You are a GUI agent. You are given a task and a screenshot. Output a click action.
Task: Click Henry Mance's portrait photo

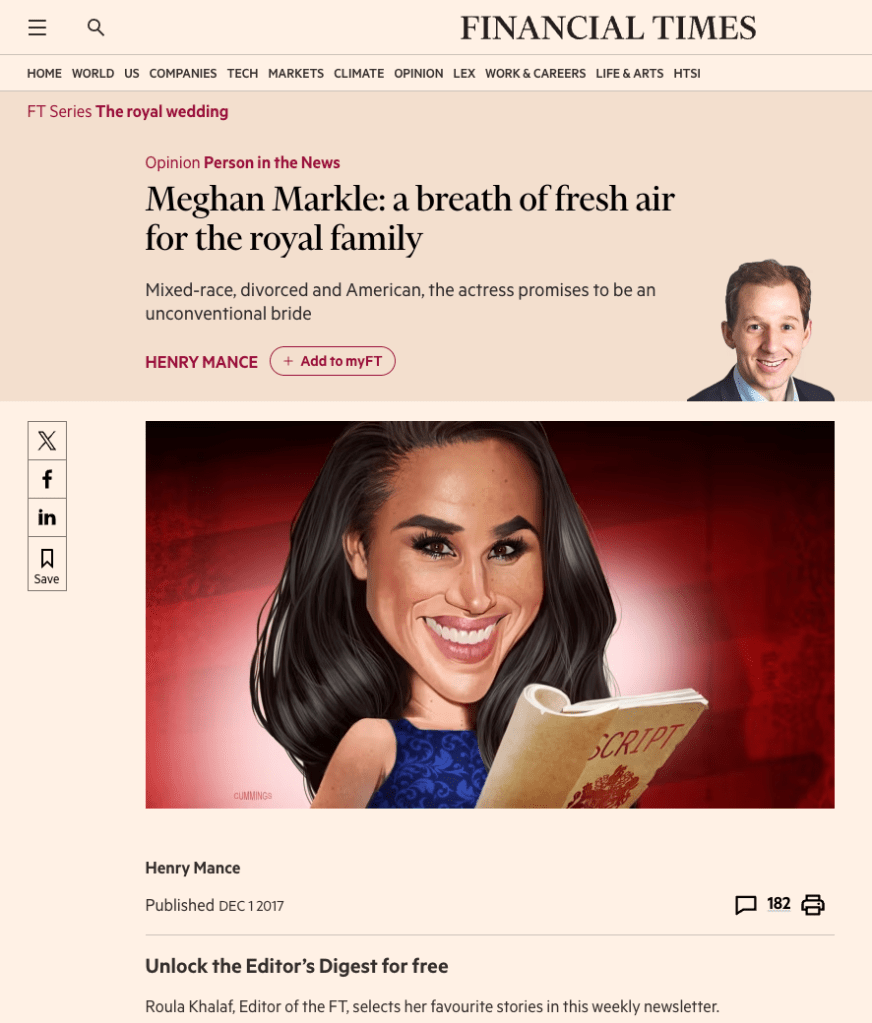(x=760, y=330)
